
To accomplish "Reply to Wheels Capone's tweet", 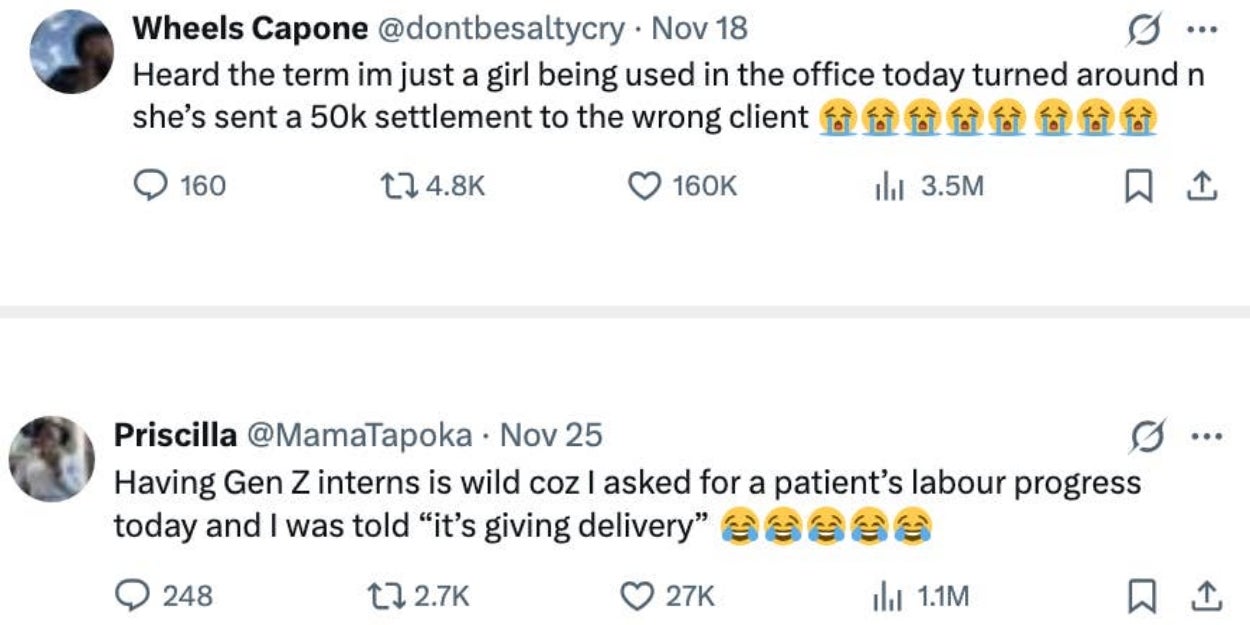I will click(151, 186).
